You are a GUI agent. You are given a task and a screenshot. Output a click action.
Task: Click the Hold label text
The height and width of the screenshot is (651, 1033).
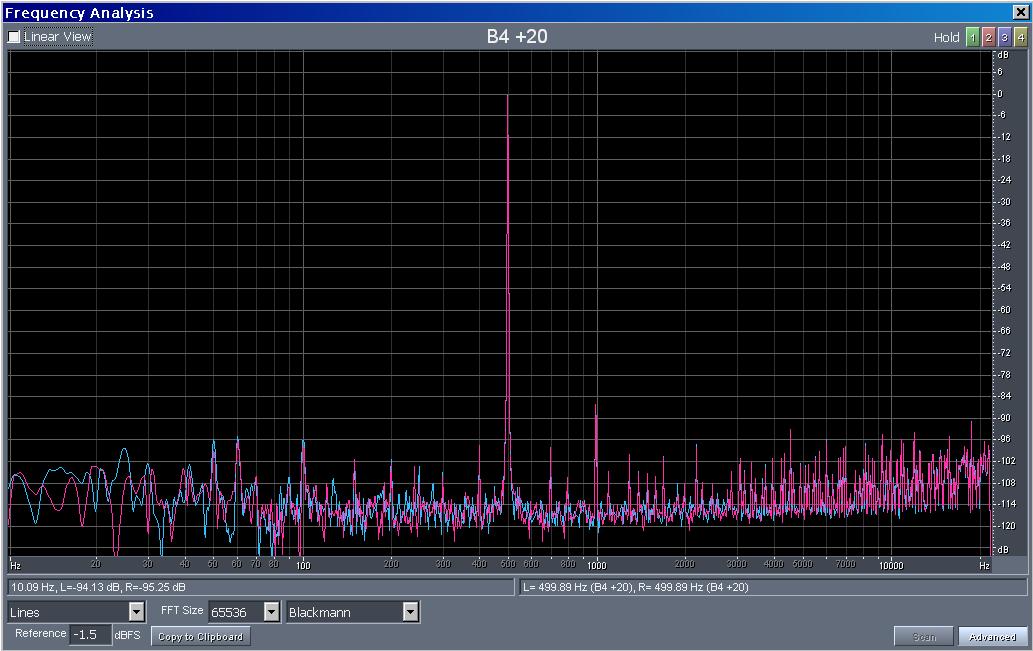(947, 38)
